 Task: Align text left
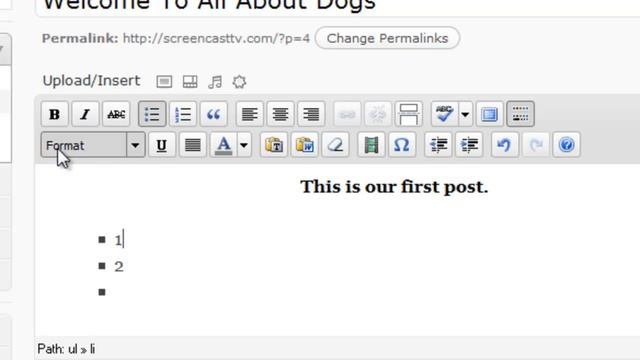[x=249, y=114]
